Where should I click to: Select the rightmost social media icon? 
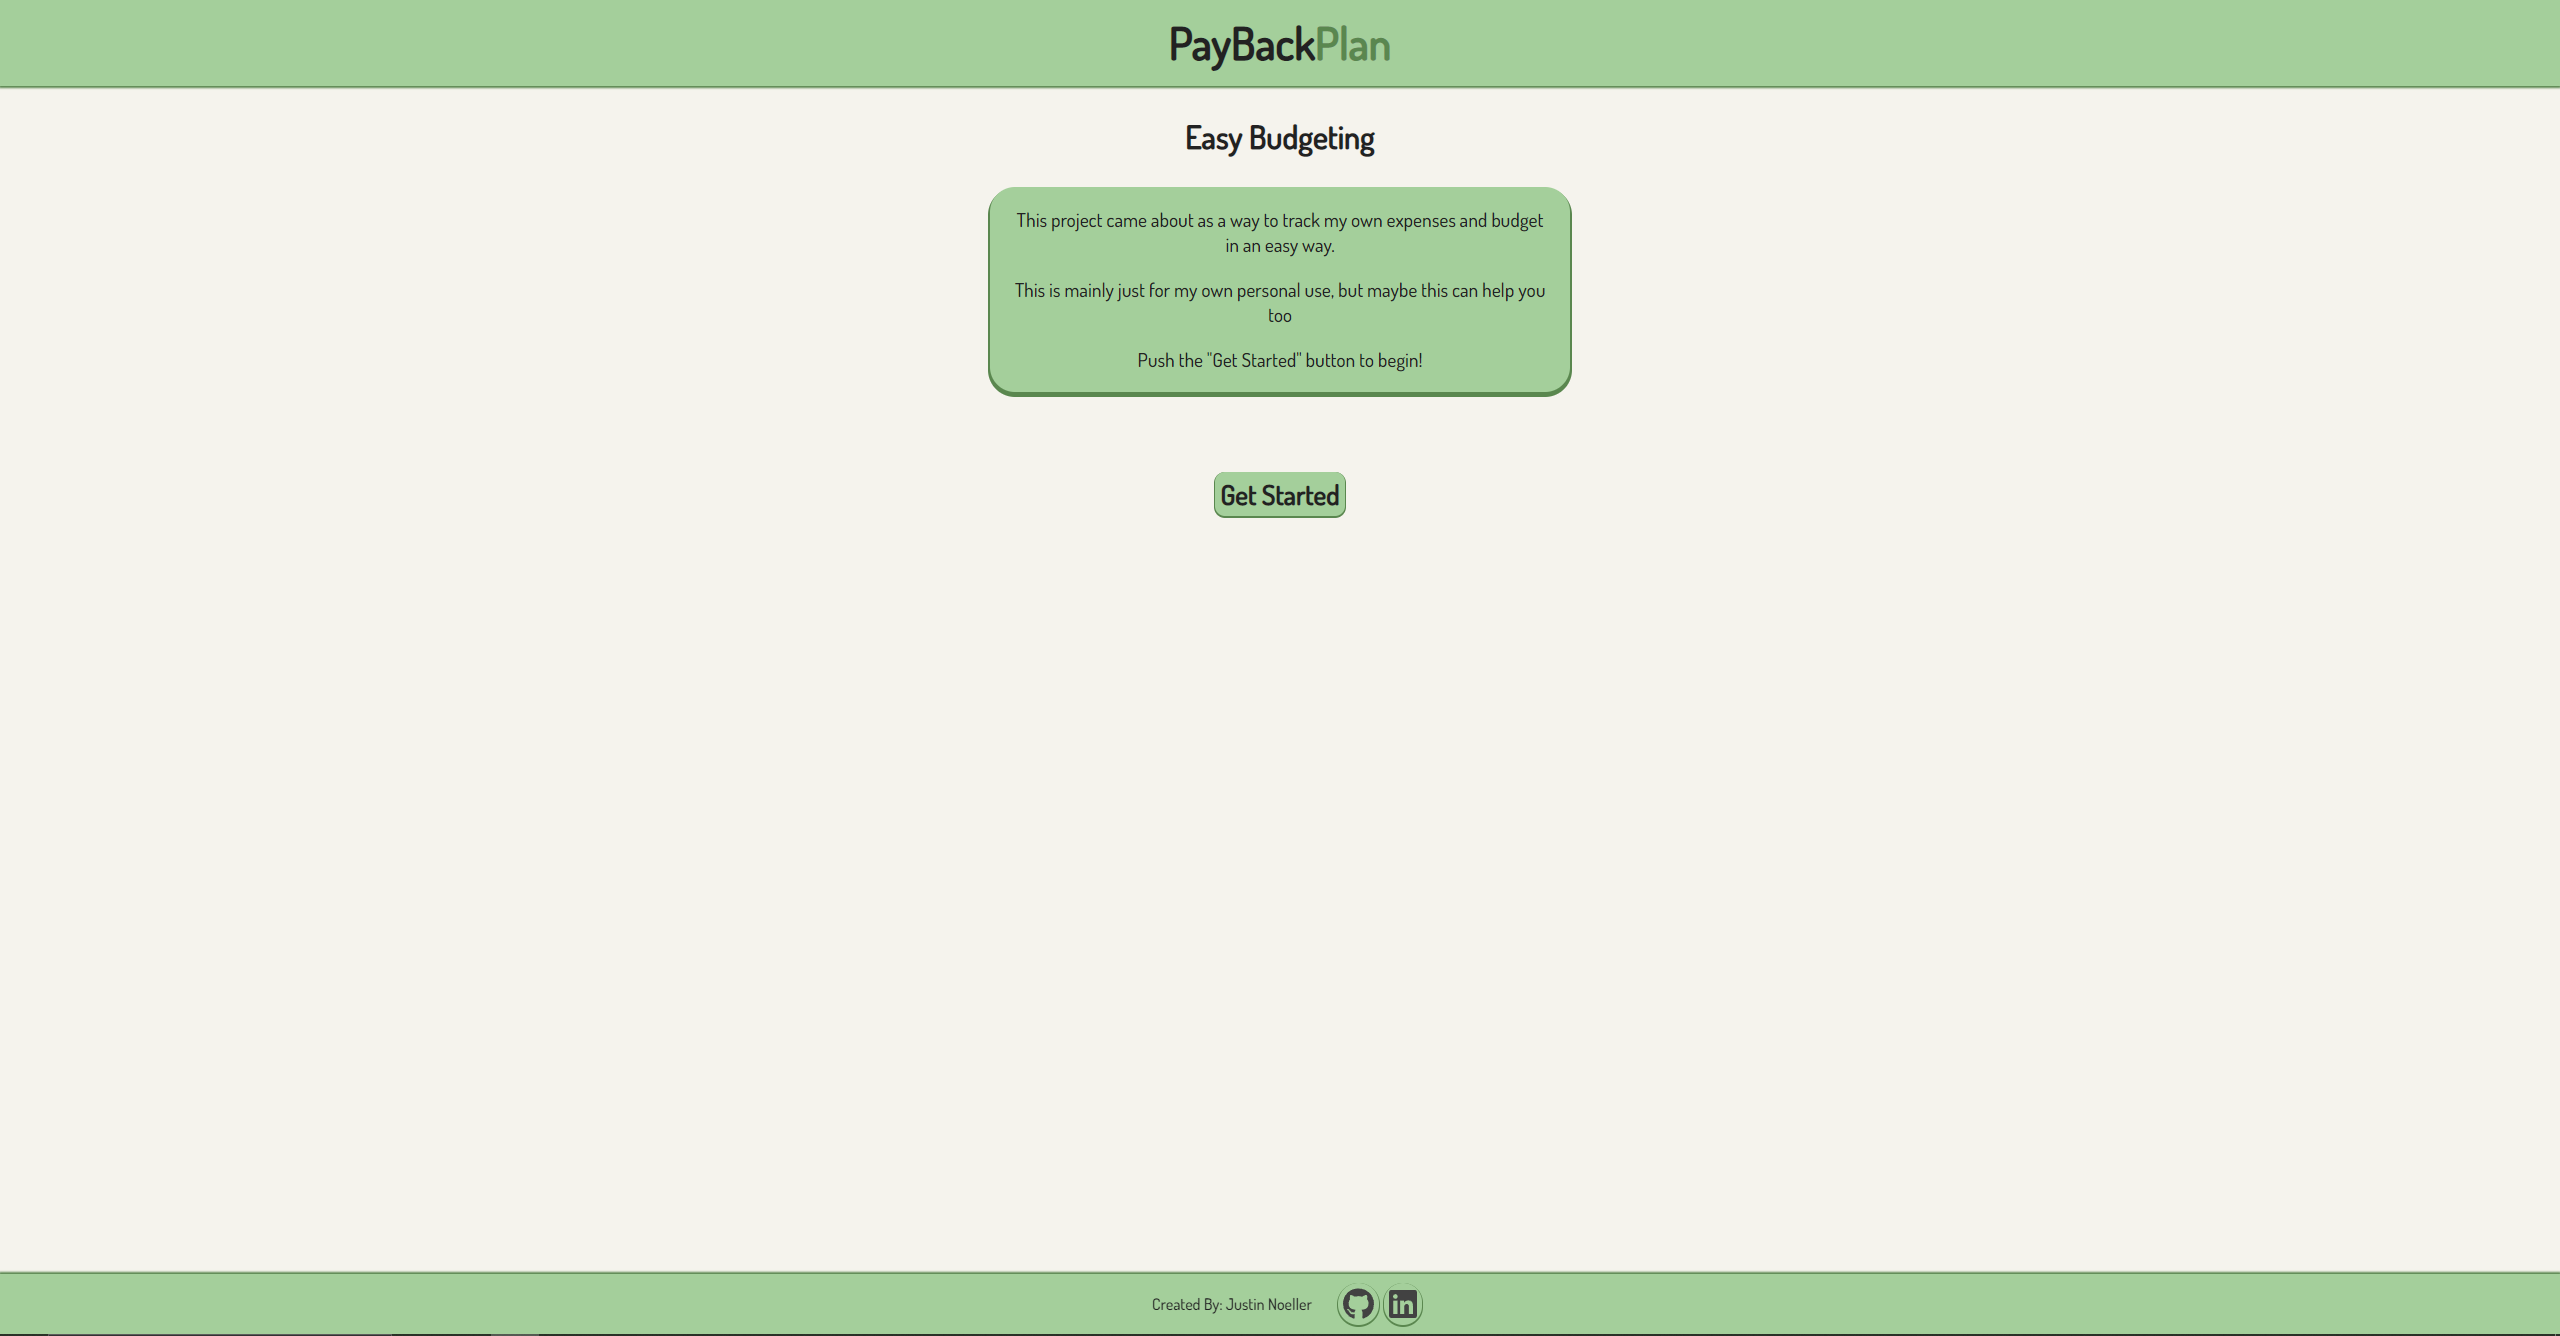pos(1402,1304)
